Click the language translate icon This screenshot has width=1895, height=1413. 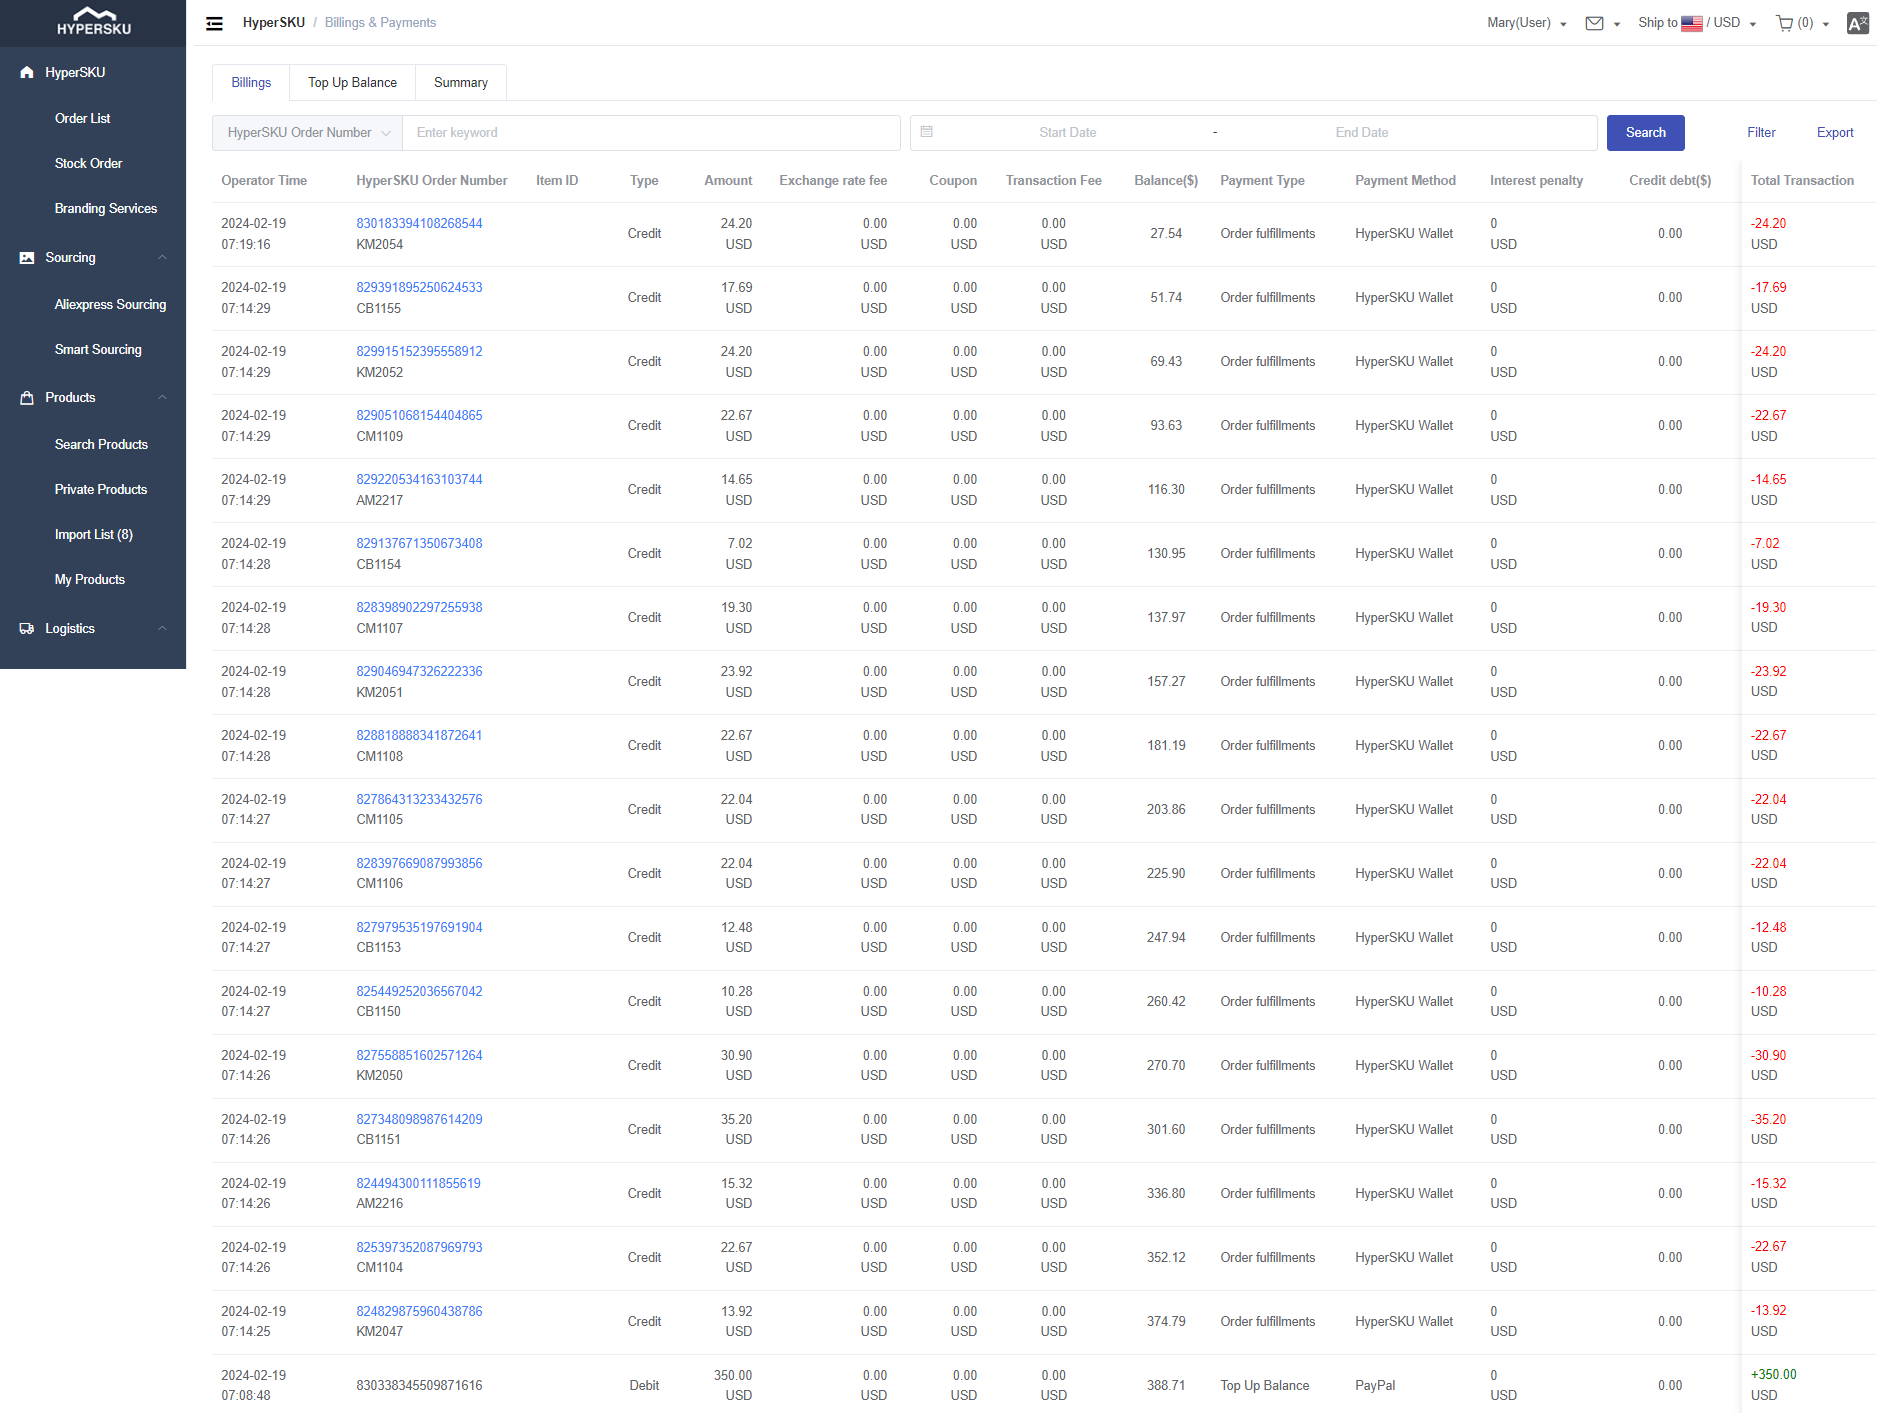[x=1857, y=23]
